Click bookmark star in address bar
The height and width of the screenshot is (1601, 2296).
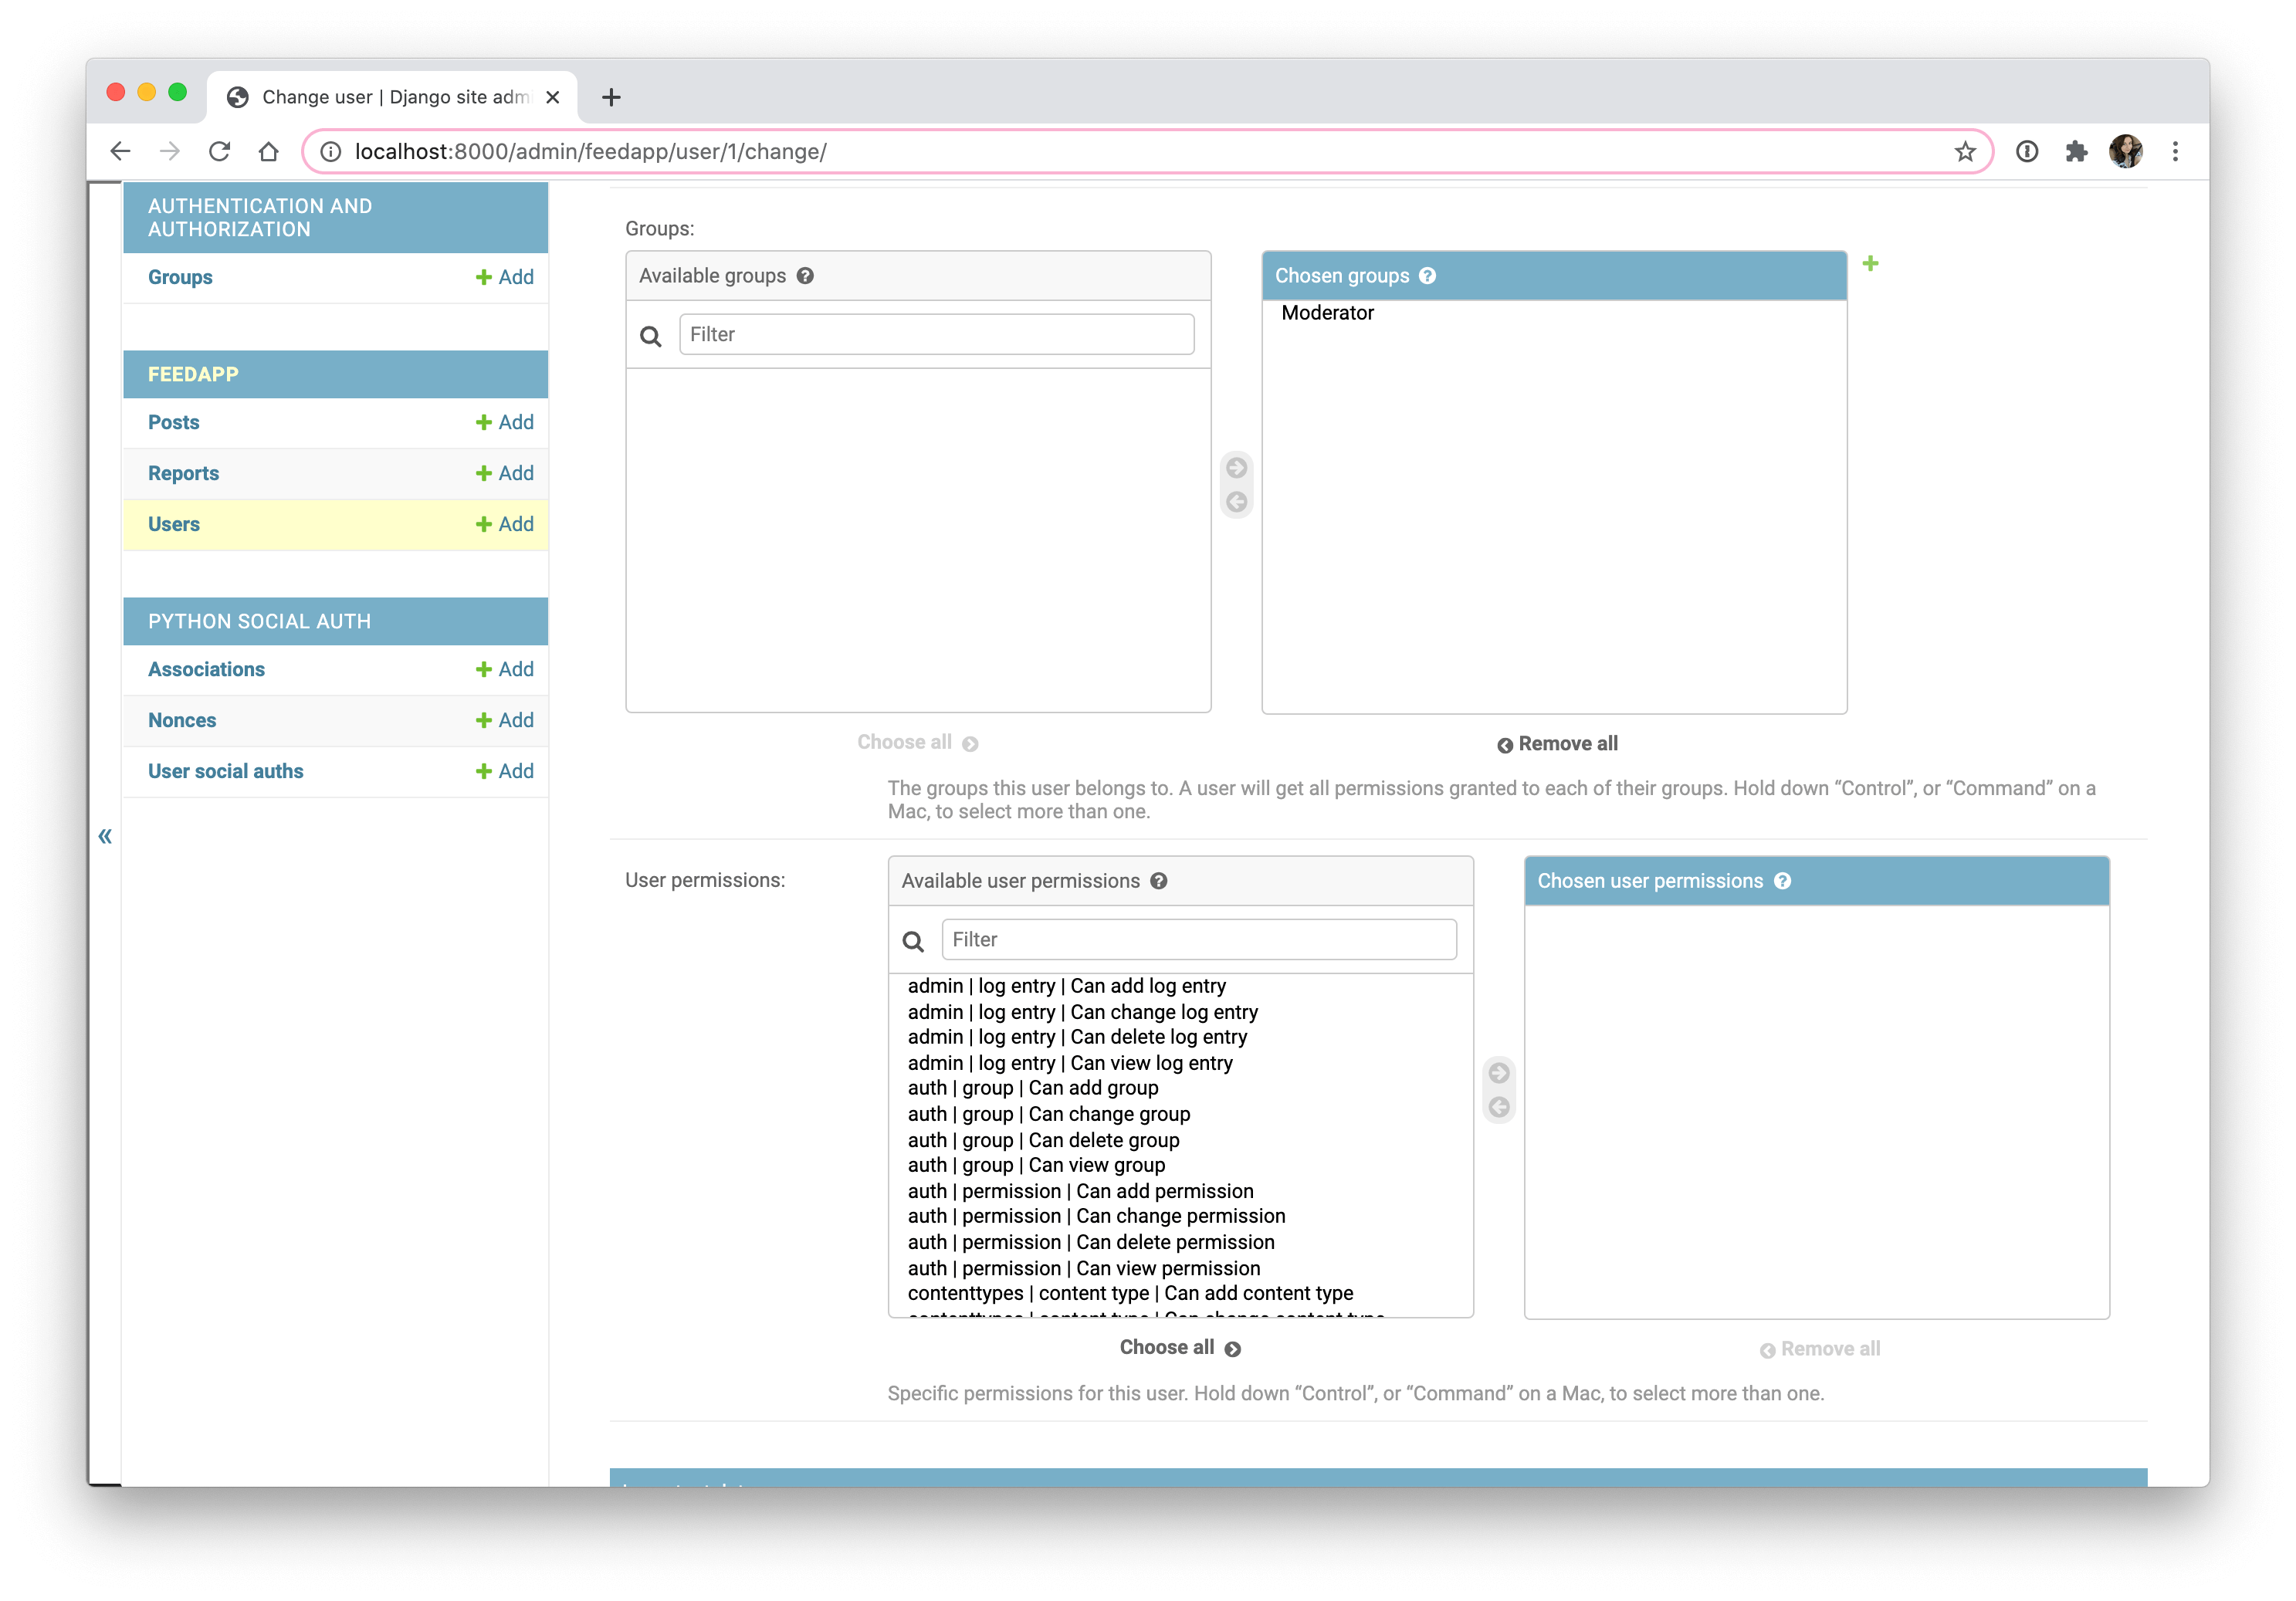point(1964,151)
